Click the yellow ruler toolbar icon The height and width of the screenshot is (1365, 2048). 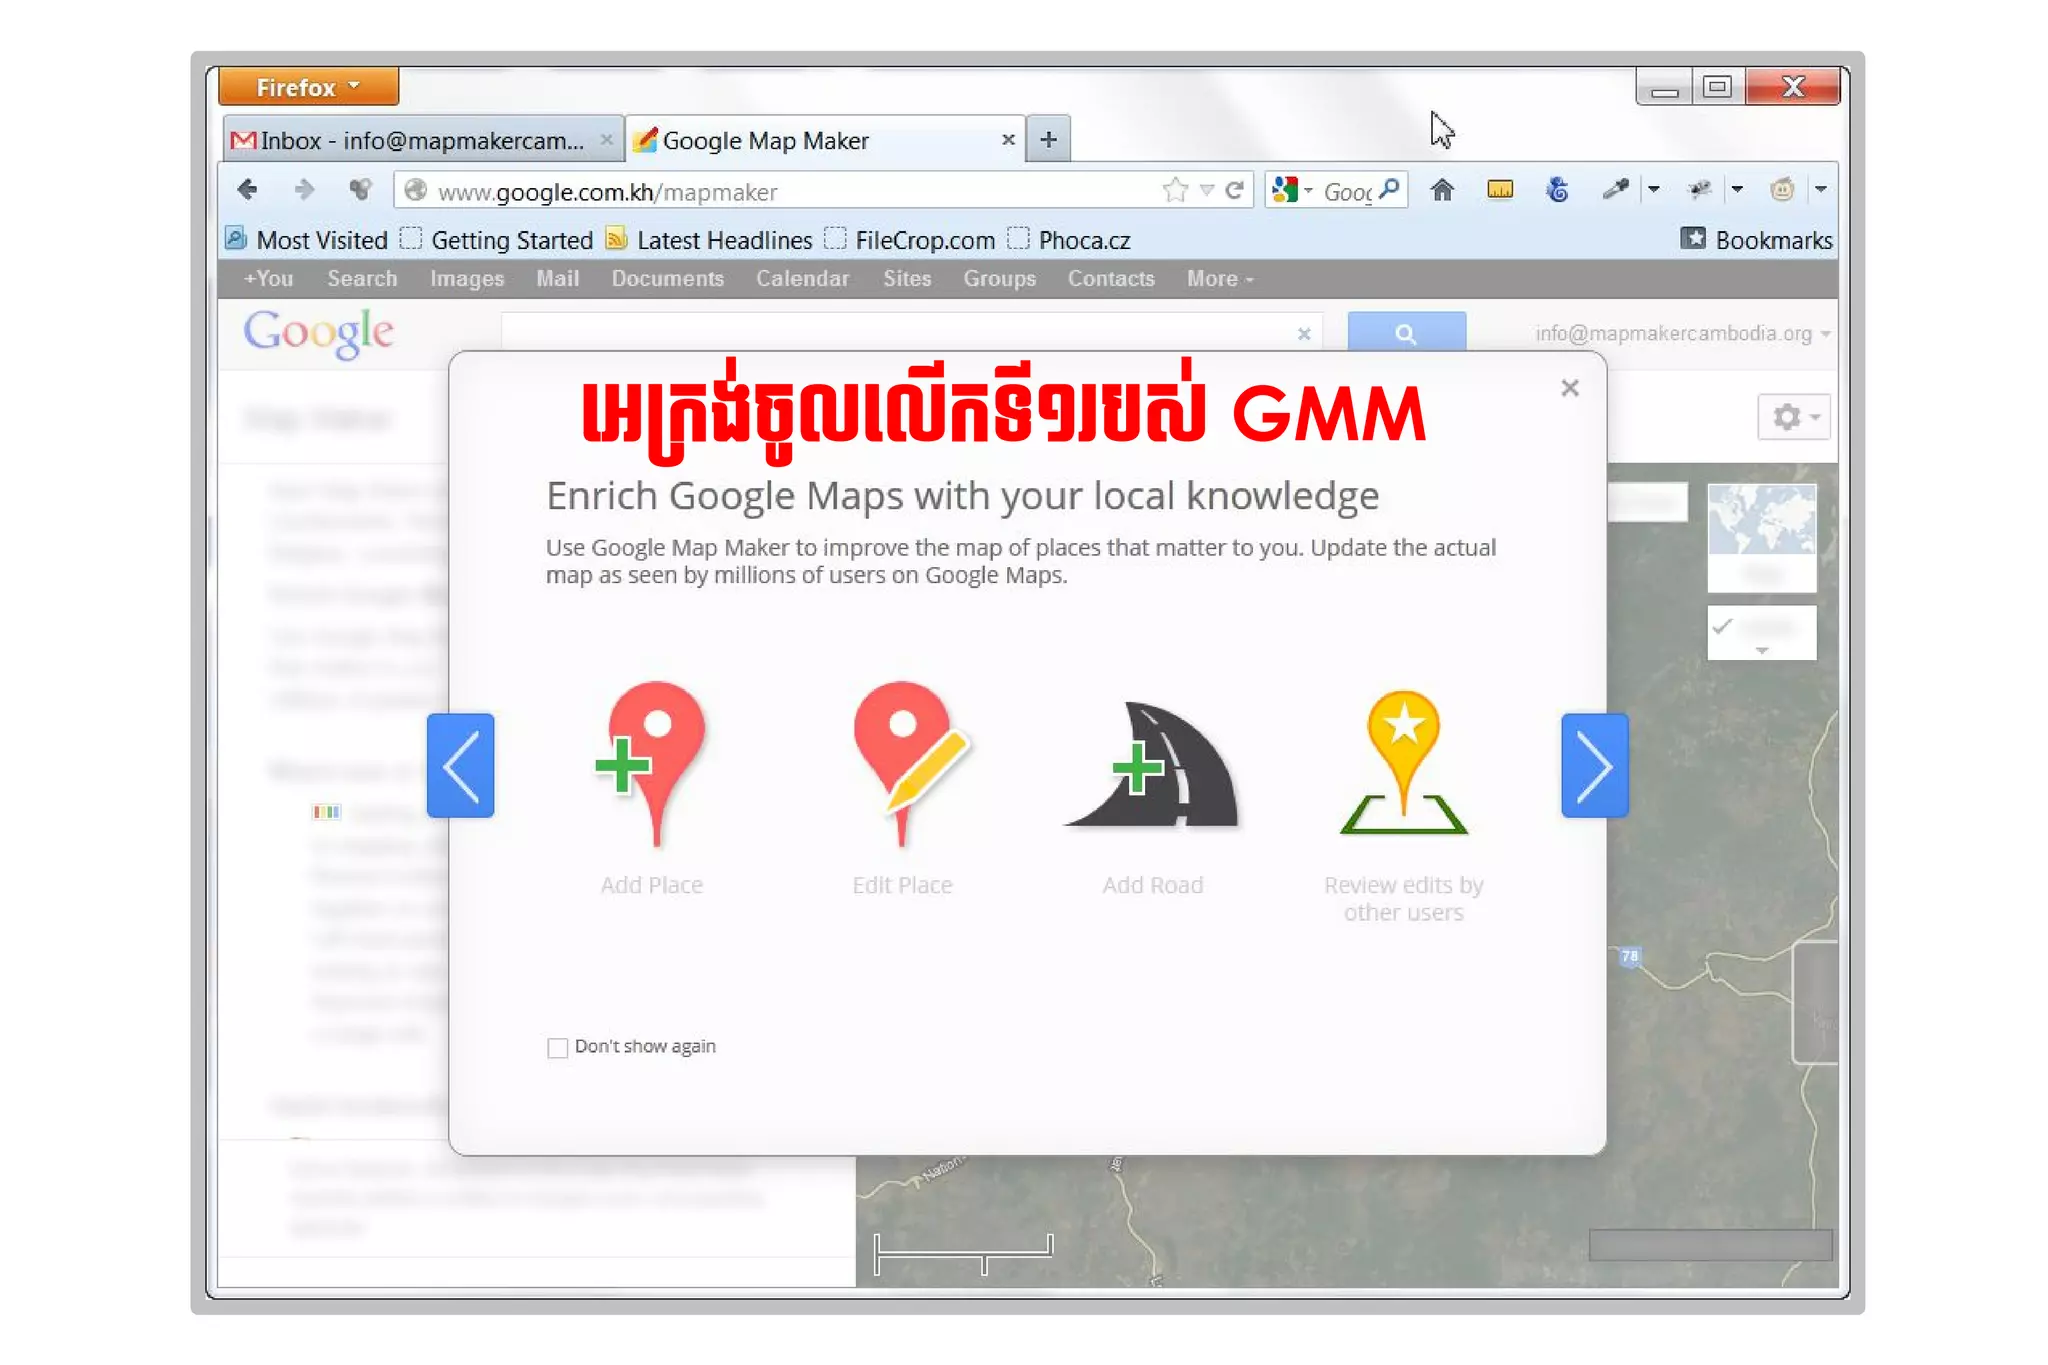[1500, 189]
